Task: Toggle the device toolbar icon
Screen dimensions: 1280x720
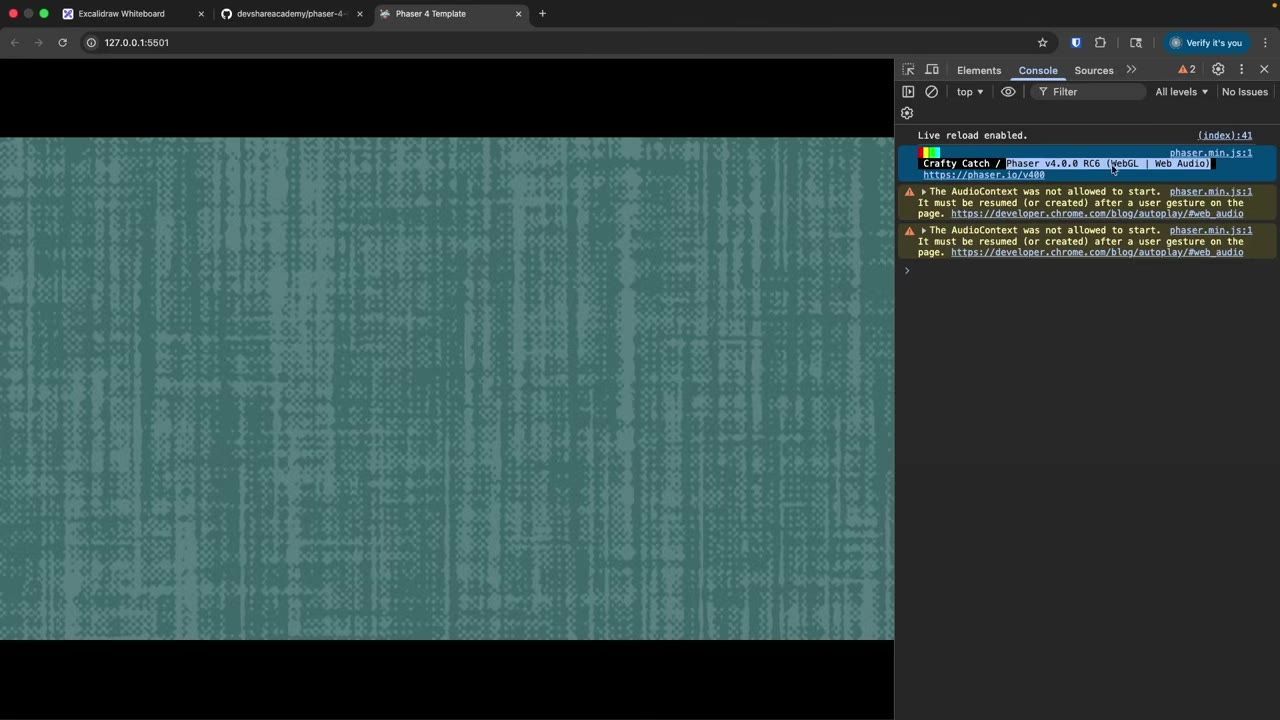Action: pyautogui.click(x=932, y=70)
